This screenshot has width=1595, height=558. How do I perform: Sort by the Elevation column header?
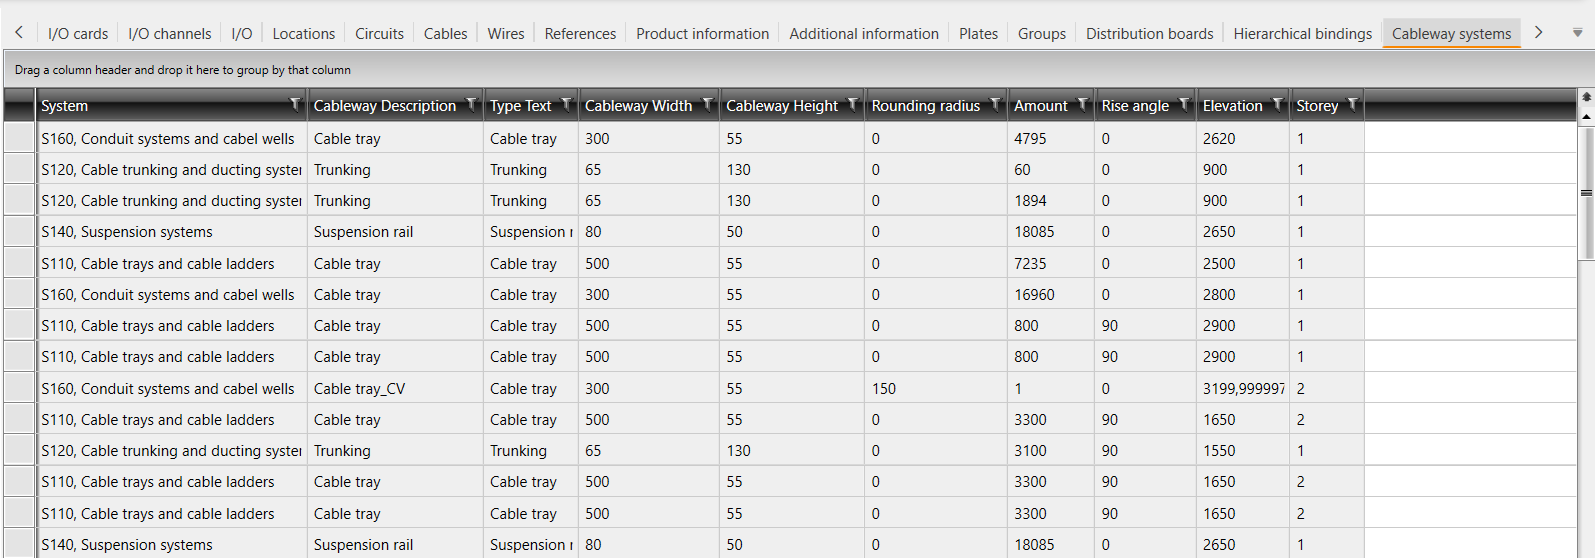(1232, 106)
